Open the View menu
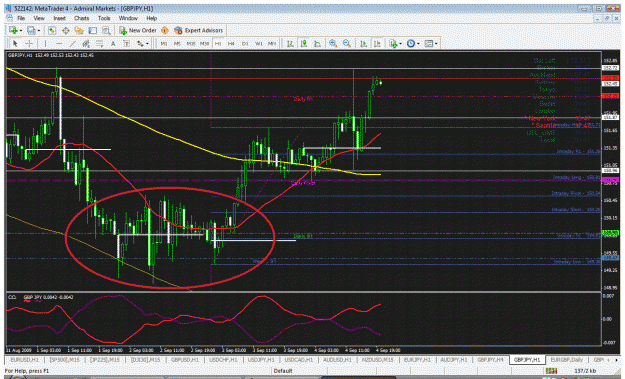This screenshot has width=625, height=379. pos(39,18)
